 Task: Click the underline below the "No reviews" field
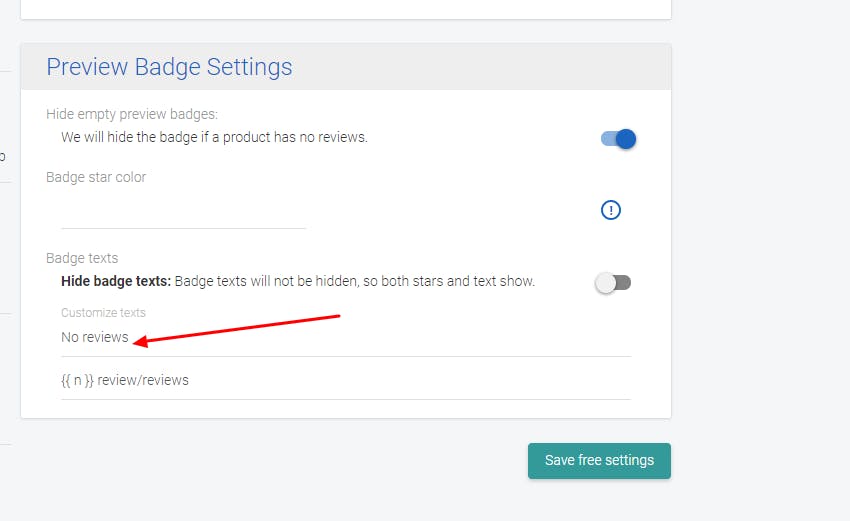coord(345,356)
